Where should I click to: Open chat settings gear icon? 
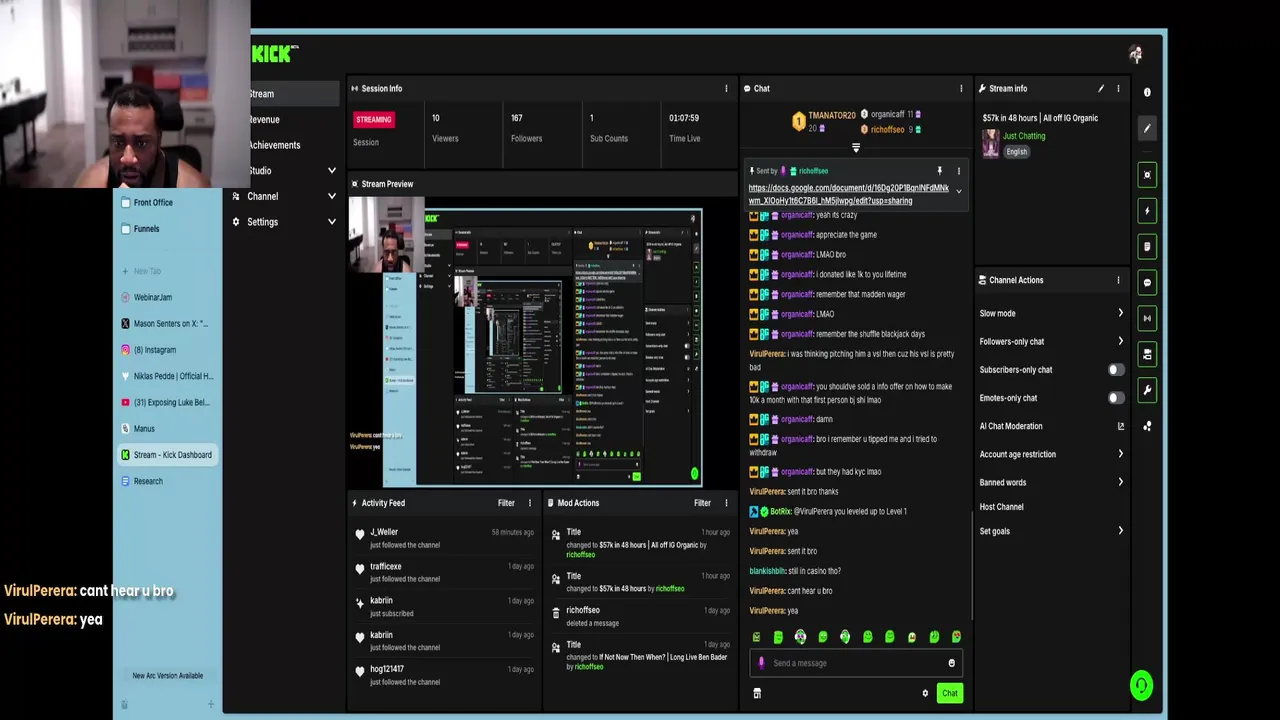point(925,693)
